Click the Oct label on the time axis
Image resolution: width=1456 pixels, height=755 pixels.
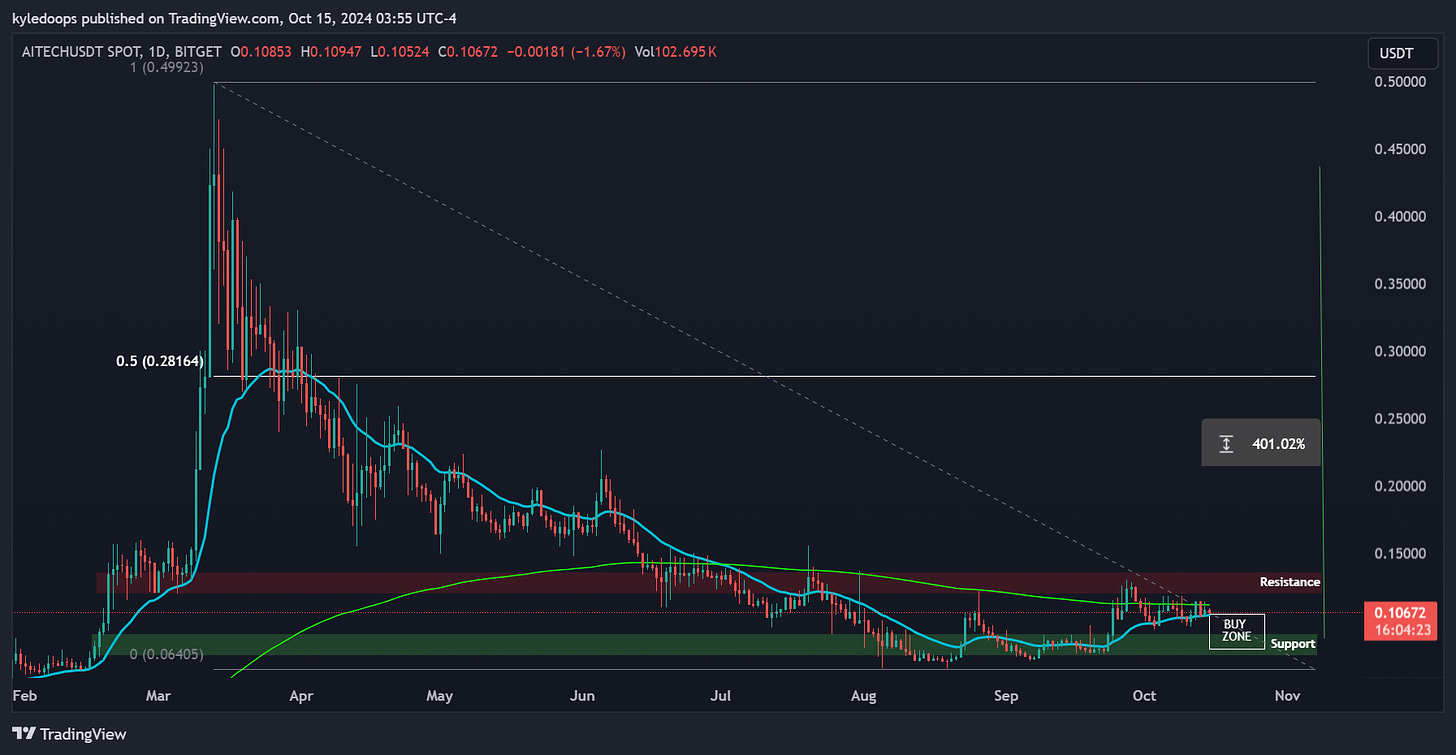point(1145,694)
